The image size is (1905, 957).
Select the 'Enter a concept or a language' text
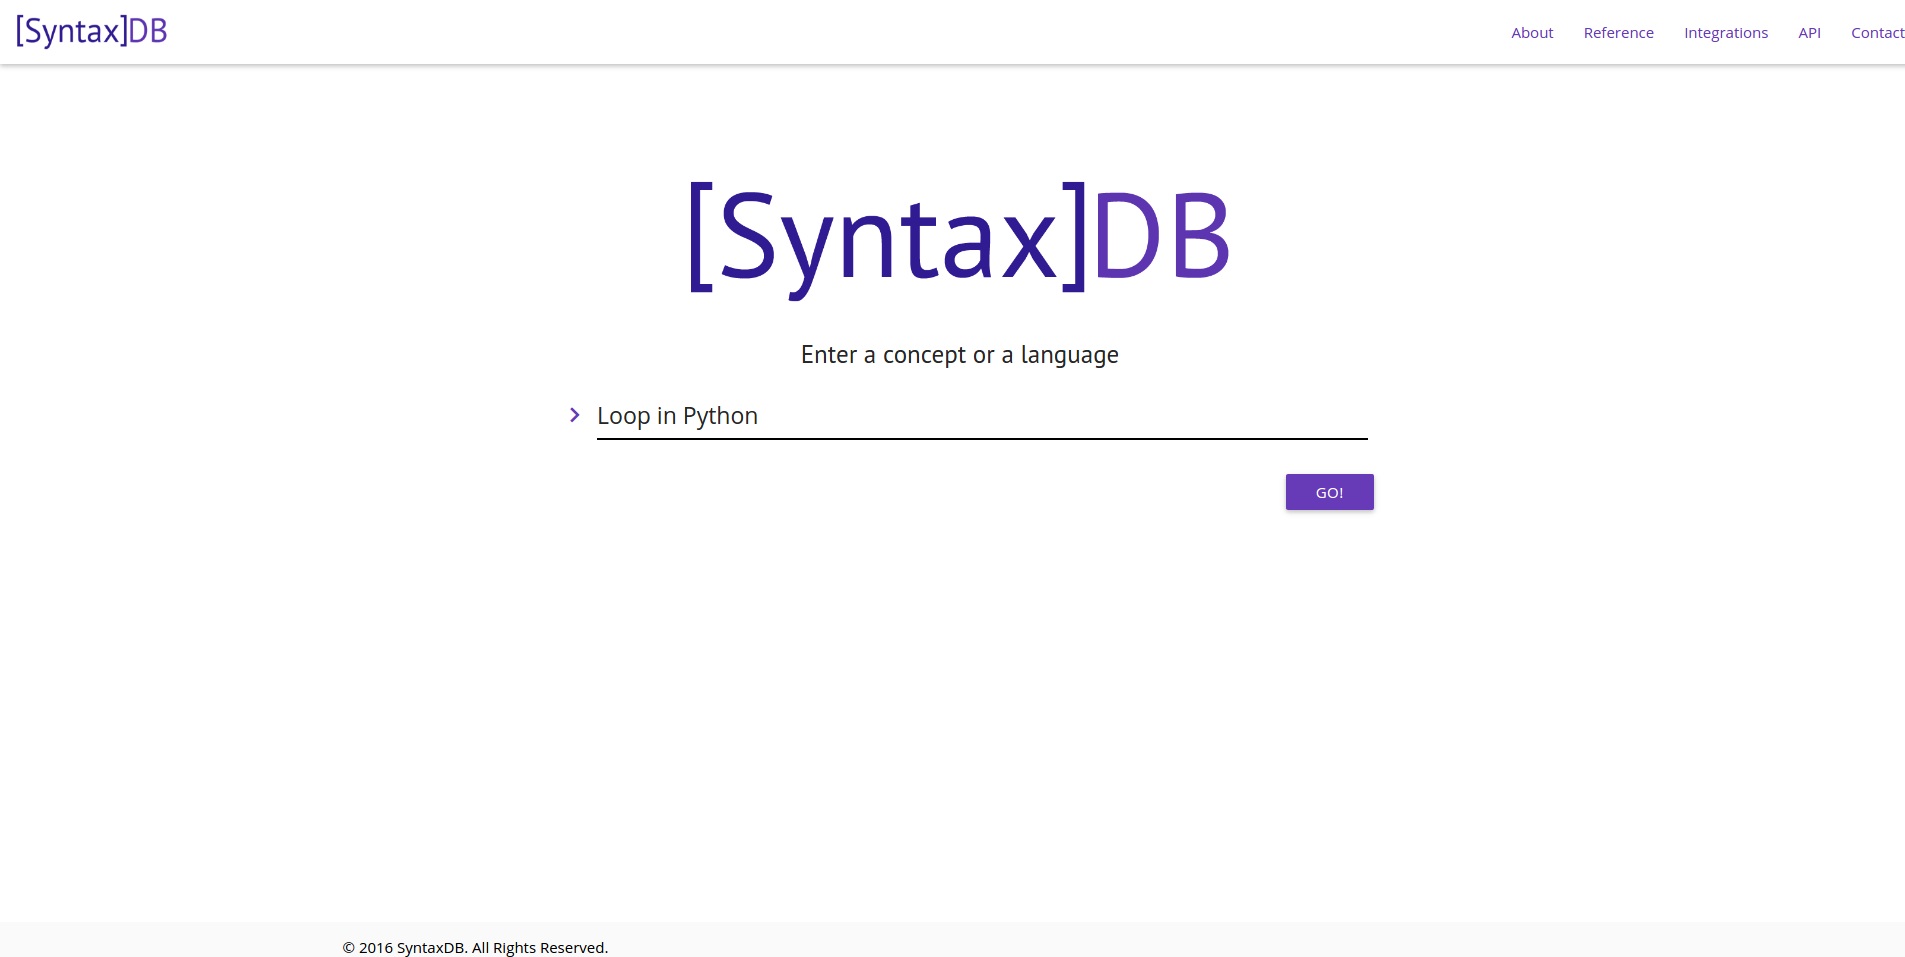point(959,355)
